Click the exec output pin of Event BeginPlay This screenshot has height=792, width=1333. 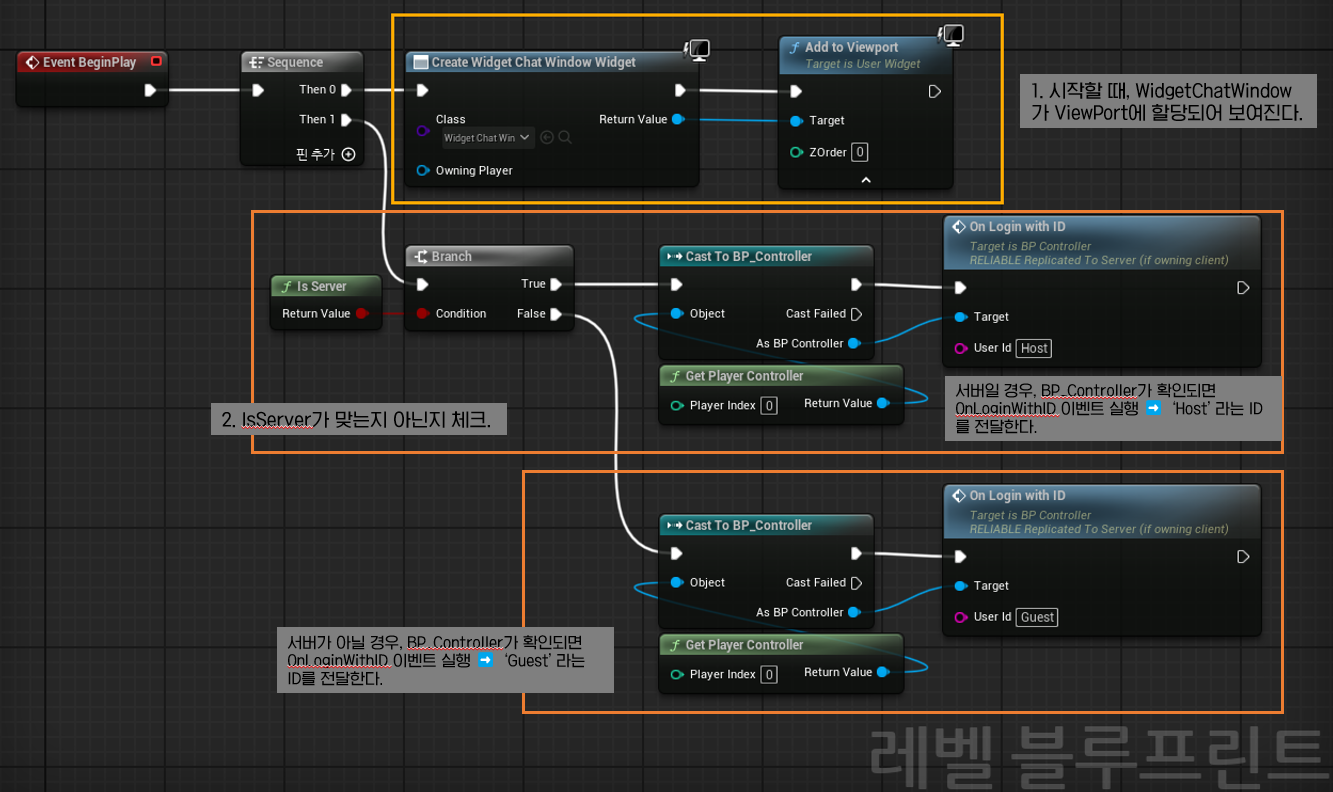[x=150, y=90]
